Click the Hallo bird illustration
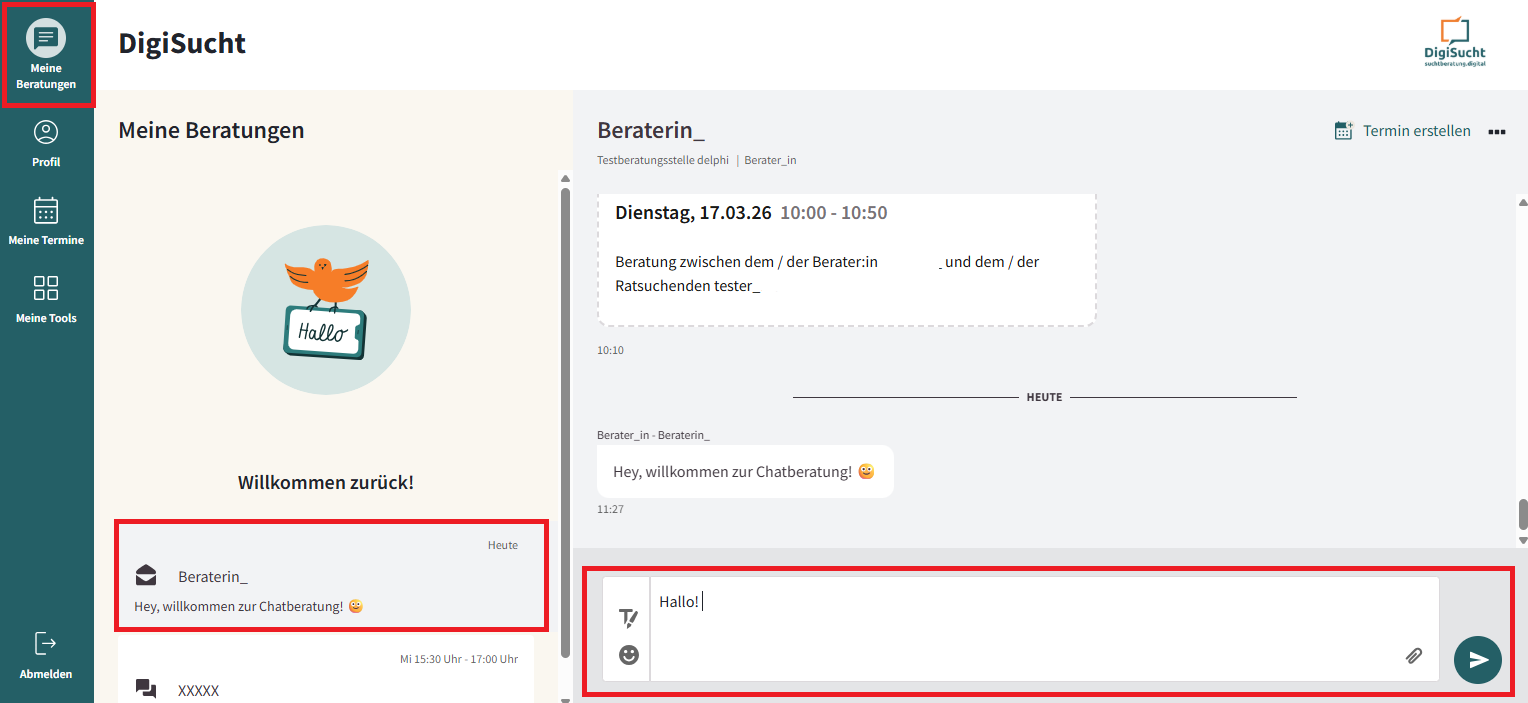The height and width of the screenshot is (703, 1528). pos(326,309)
